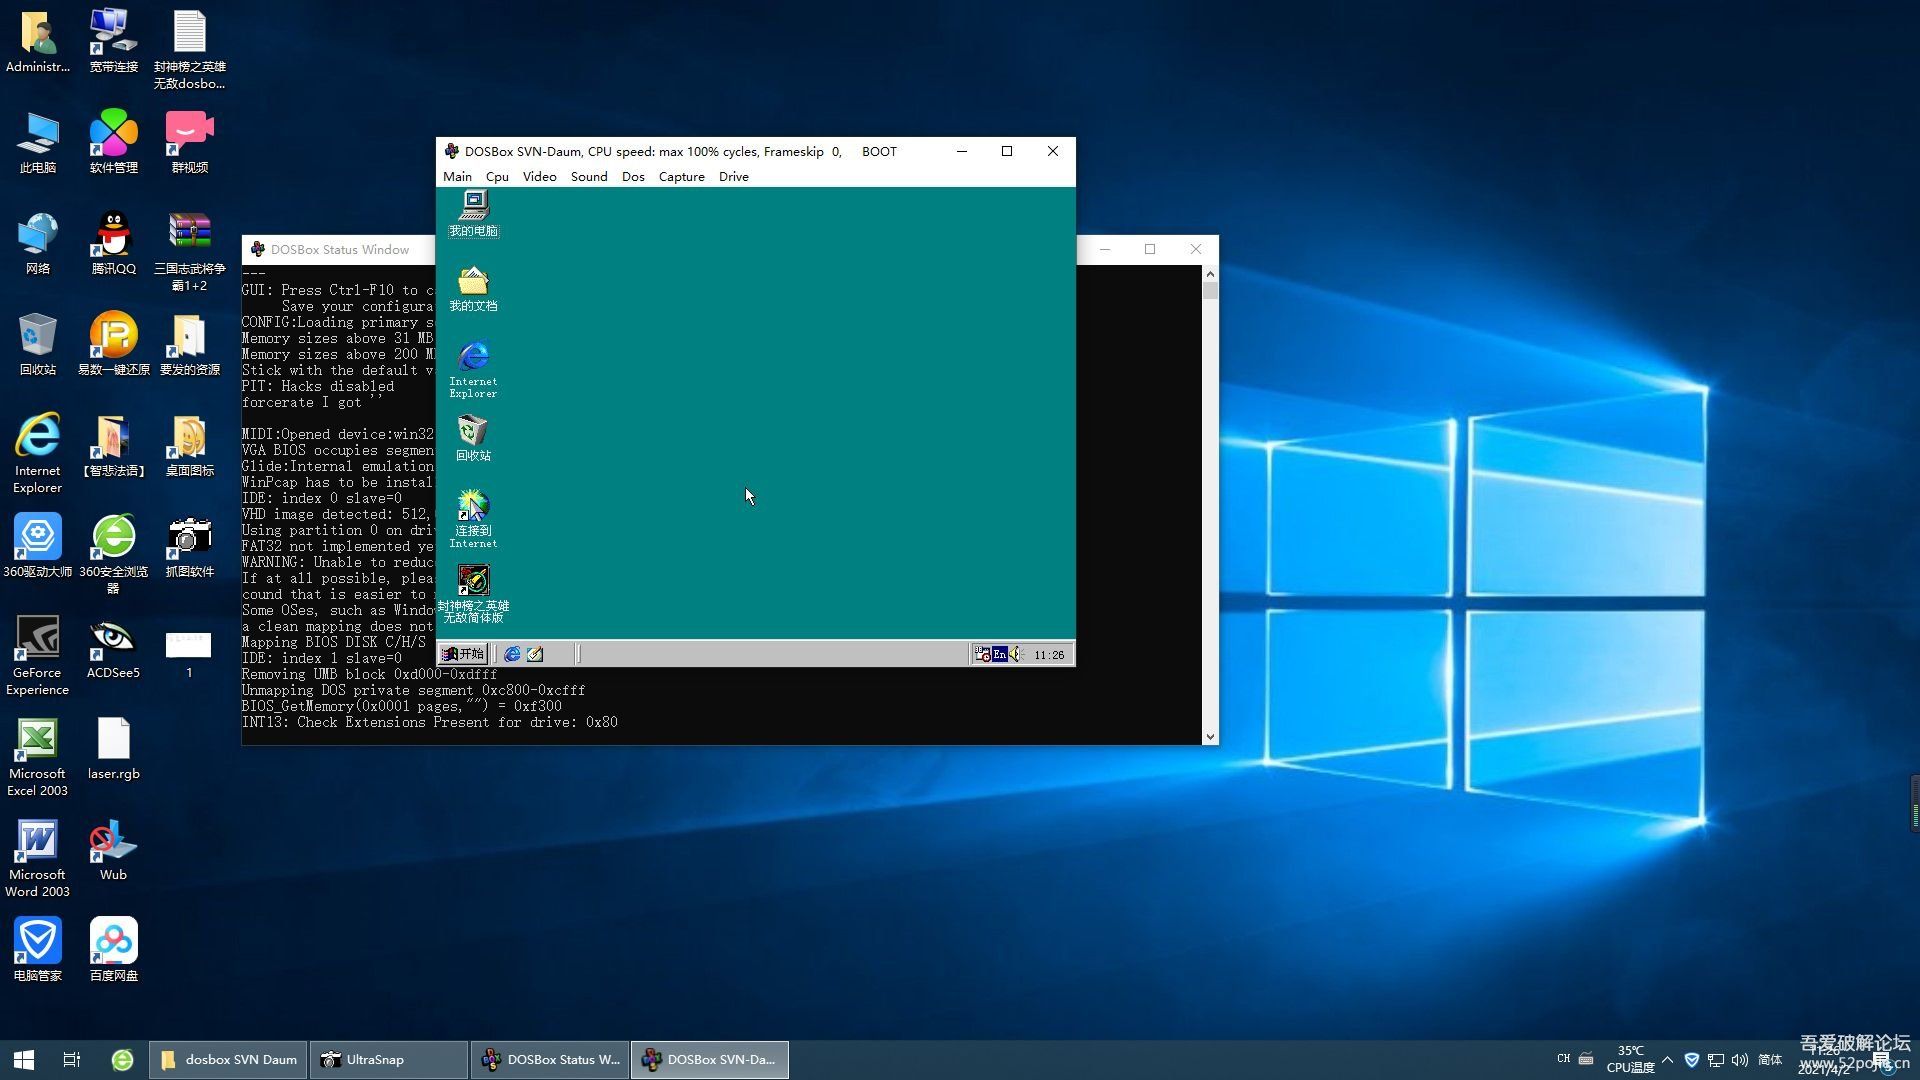Launch 封神榜之英雄无敌简体版 game shortcut
This screenshot has width=1920, height=1080.
473,582
